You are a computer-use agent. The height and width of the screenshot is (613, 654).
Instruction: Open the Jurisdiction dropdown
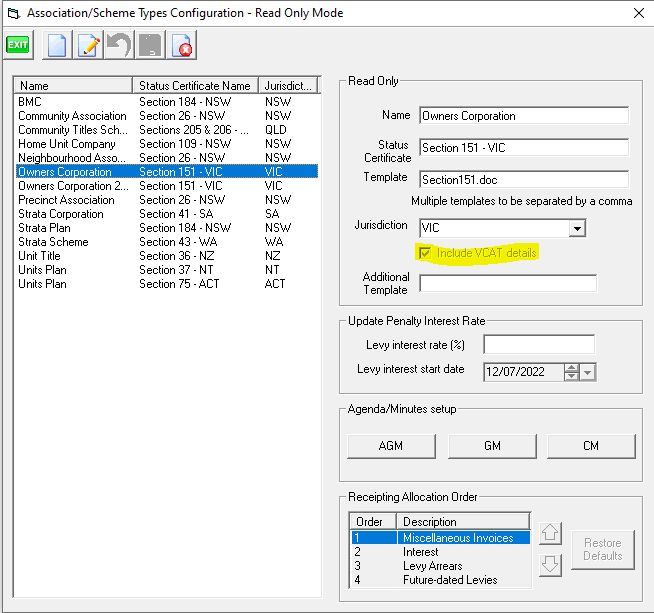point(577,228)
